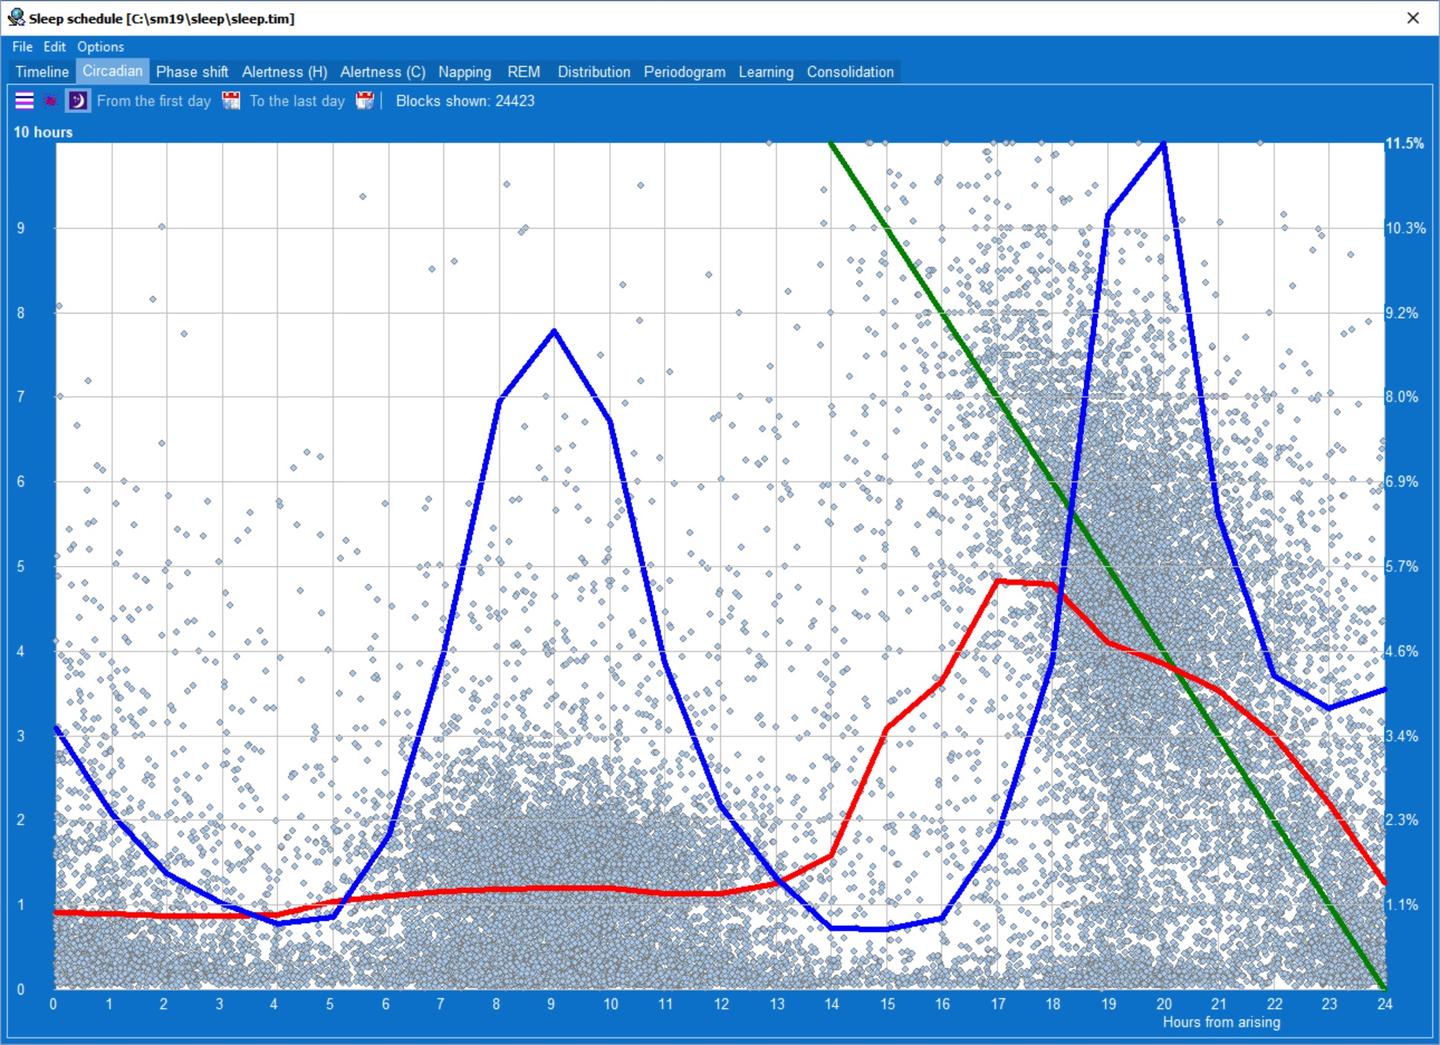1440x1045 pixels.
Task: Open calendar after 'To the last day'
Action: pos(365,100)
